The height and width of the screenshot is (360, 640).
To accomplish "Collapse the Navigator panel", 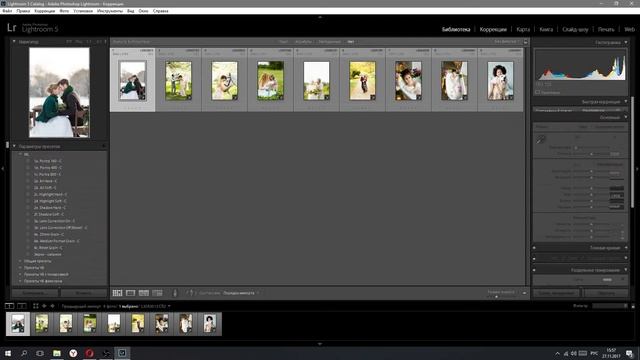I will point(14,42).
